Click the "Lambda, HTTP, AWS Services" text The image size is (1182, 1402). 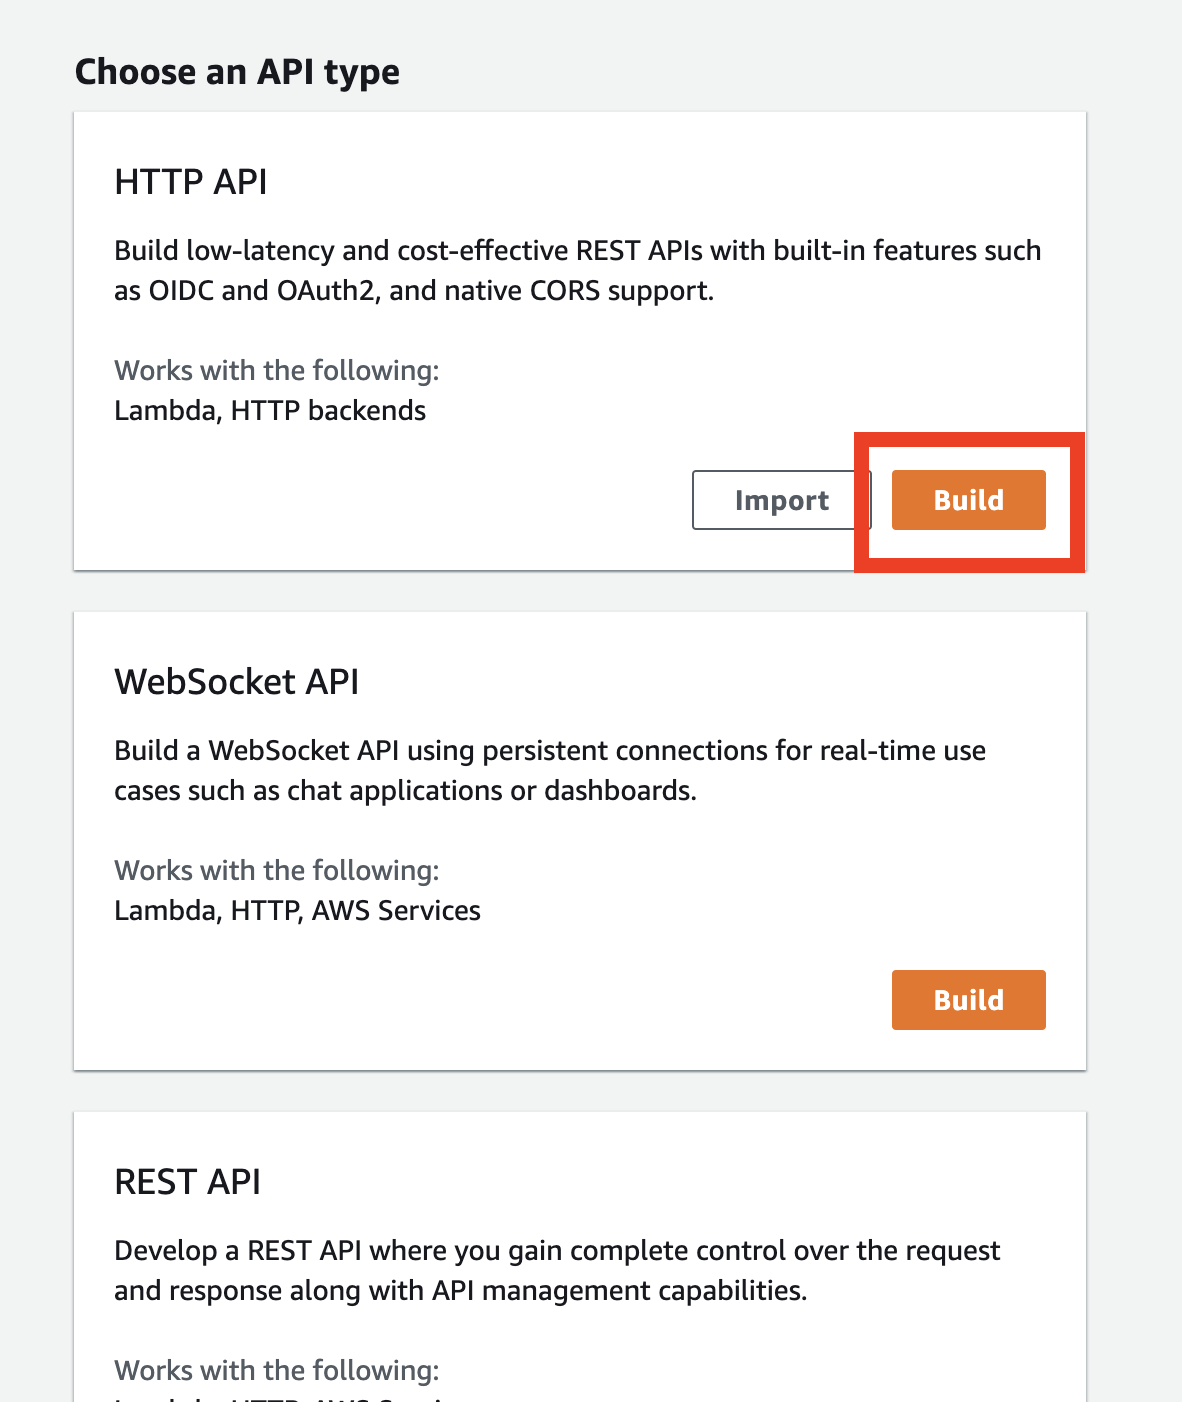[x=297, y=911]
